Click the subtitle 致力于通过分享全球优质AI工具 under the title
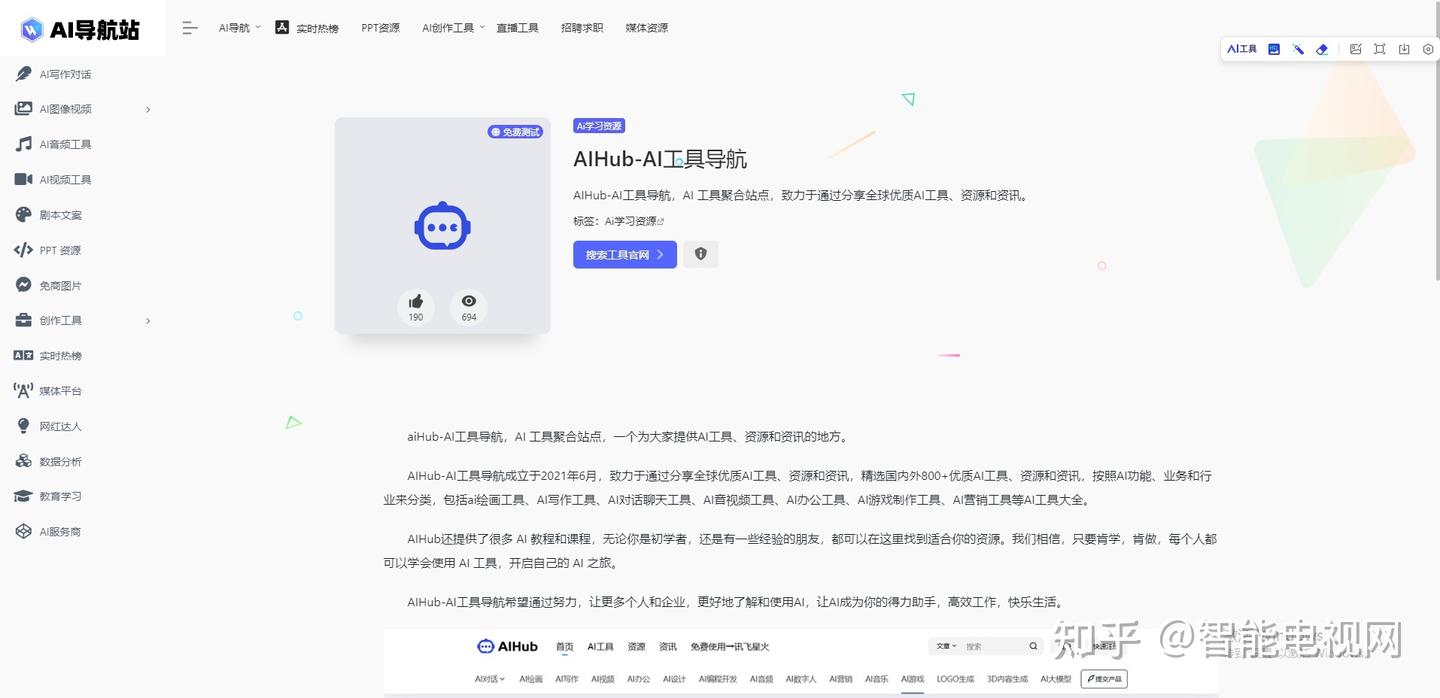This screenshot has height=698, width=1440. click(x=800, y=195)
